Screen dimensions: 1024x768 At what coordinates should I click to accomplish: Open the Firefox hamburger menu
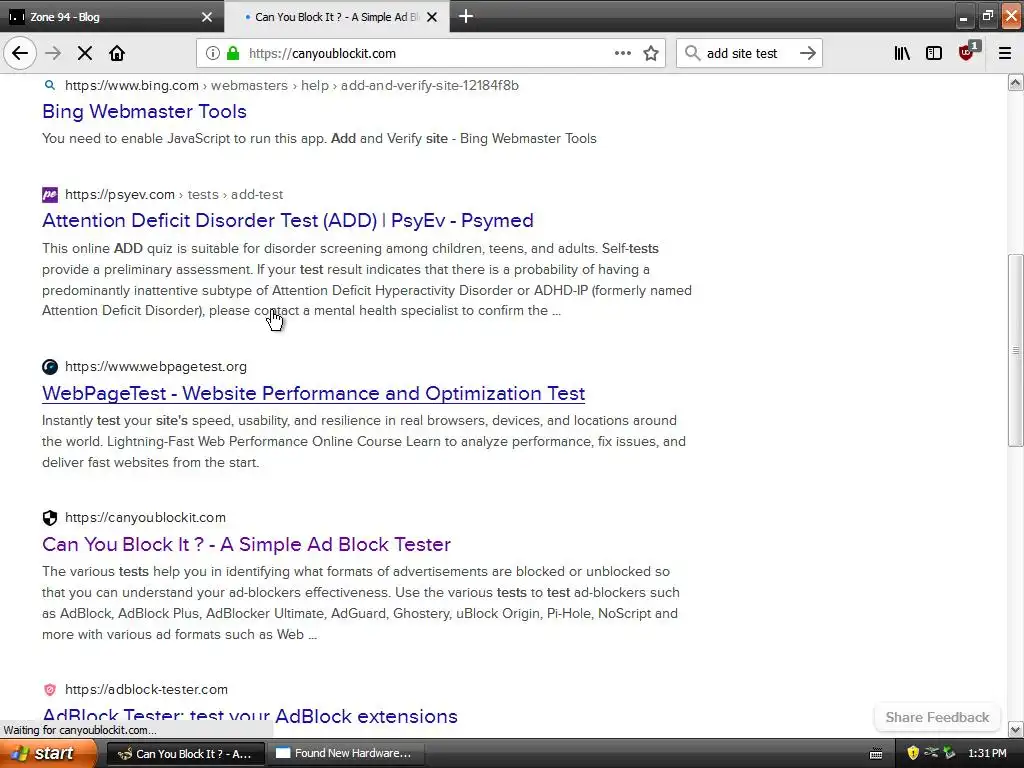1004,54
